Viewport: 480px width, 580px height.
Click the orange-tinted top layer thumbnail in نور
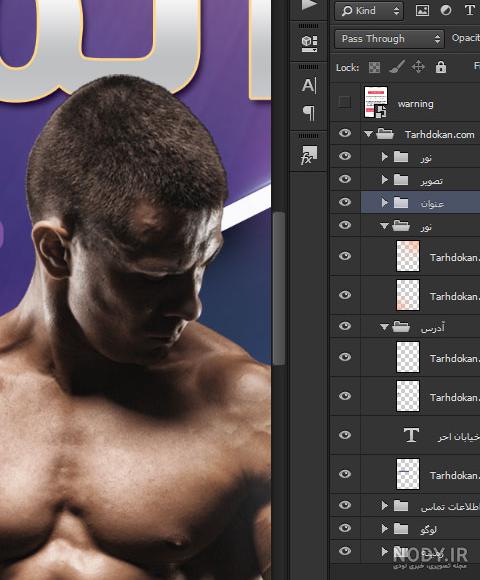point(408,256)
